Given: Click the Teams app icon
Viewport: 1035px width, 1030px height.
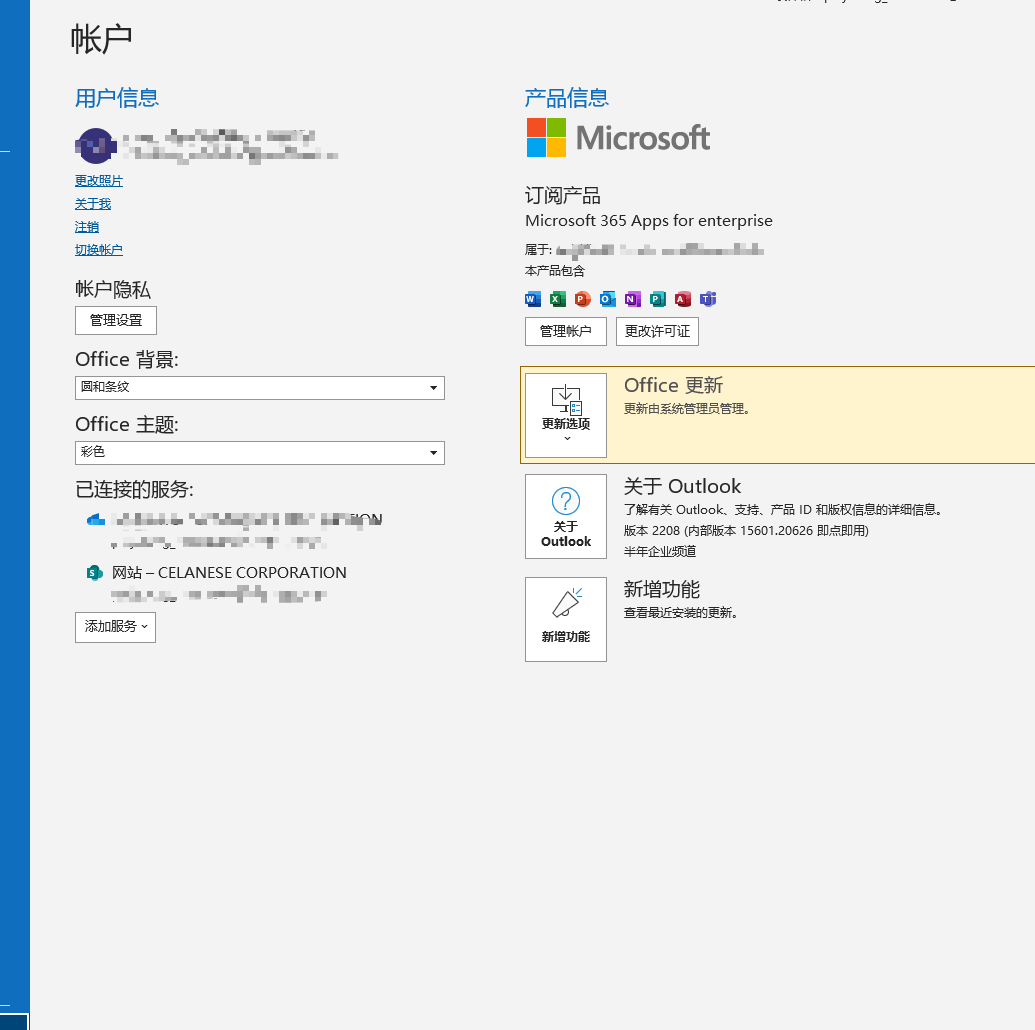Looking at the screenshot, I should (x=708, y=299).
